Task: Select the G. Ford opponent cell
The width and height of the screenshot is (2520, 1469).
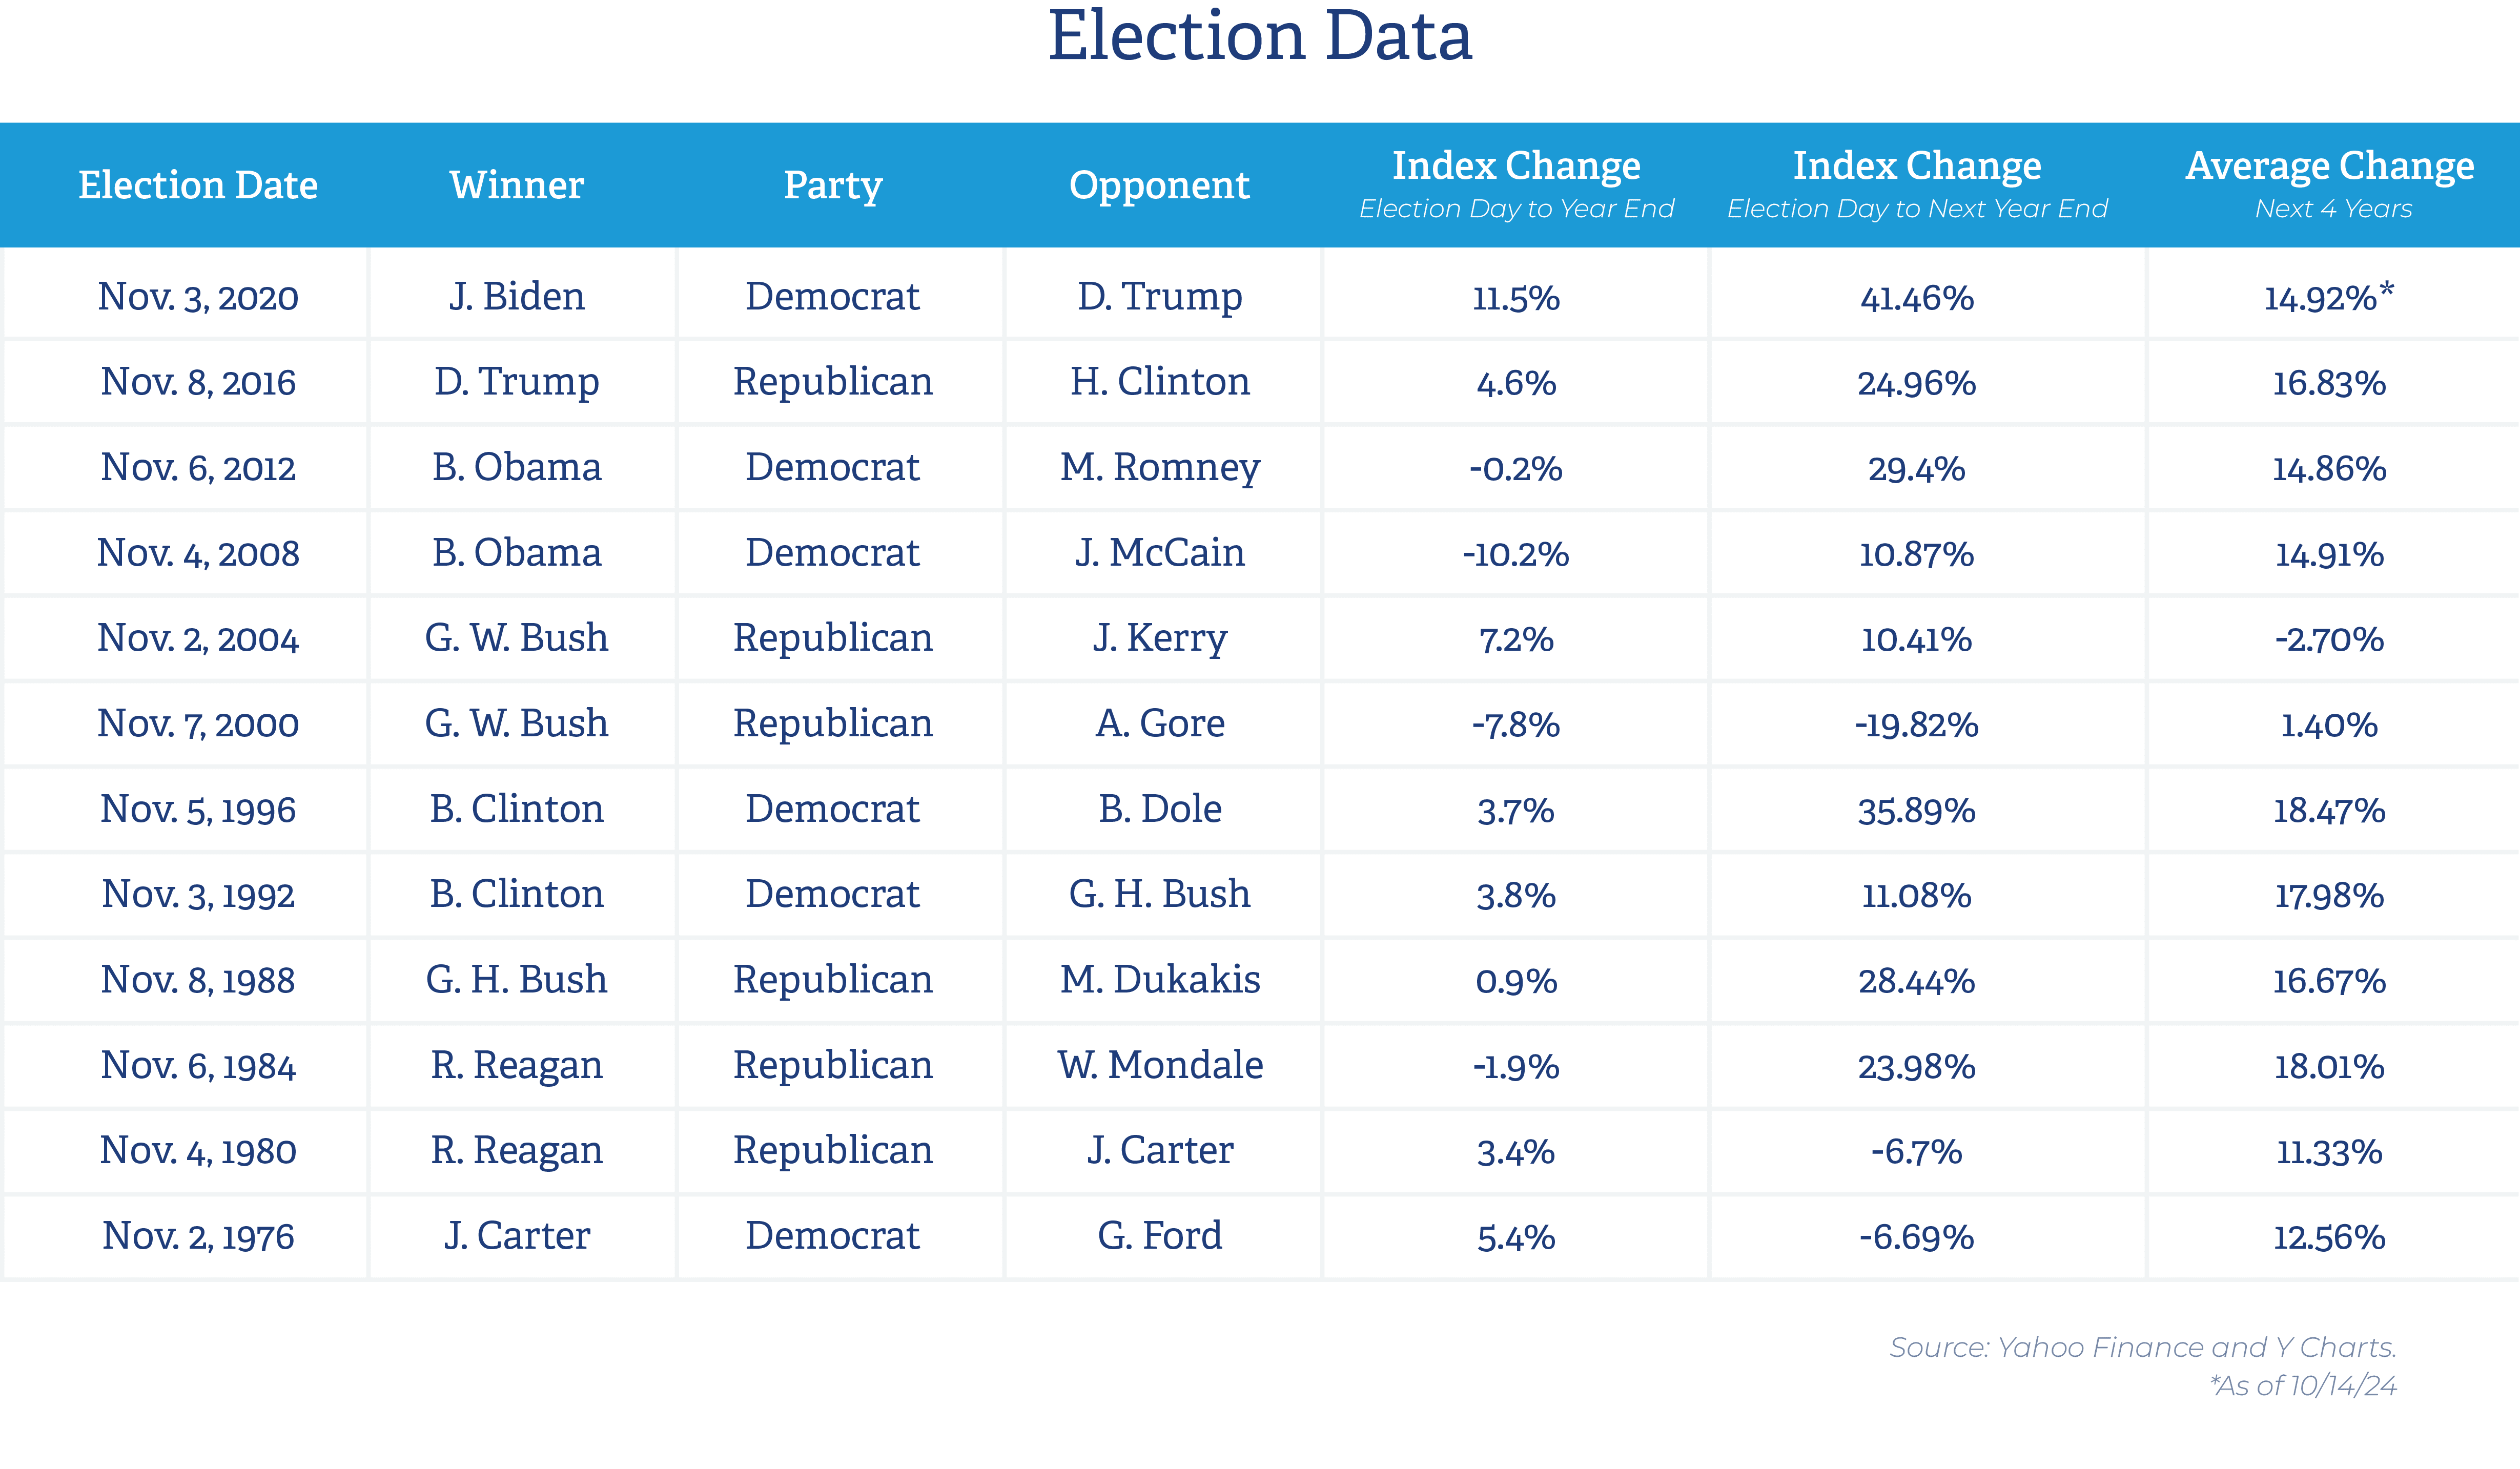Action: coord(1159,1236)
